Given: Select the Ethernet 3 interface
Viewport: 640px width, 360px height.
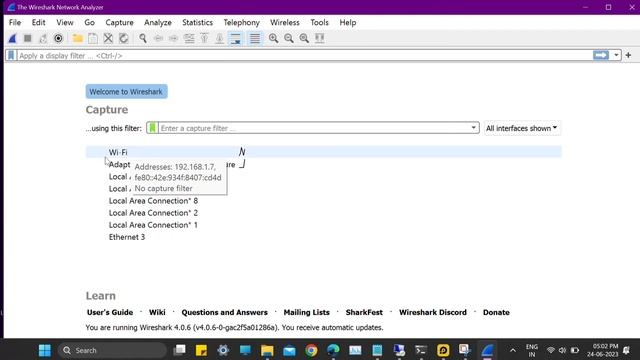Looking at the screenshot, I should tap(127, 237).
